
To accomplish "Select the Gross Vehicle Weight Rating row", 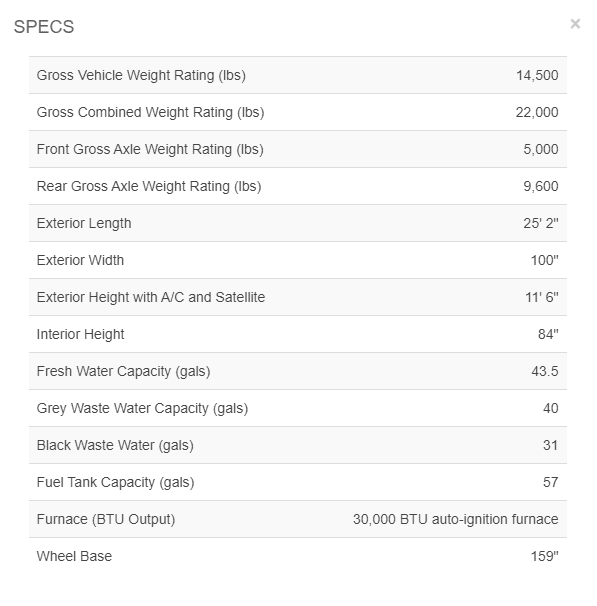I will [x=298, y=75].
